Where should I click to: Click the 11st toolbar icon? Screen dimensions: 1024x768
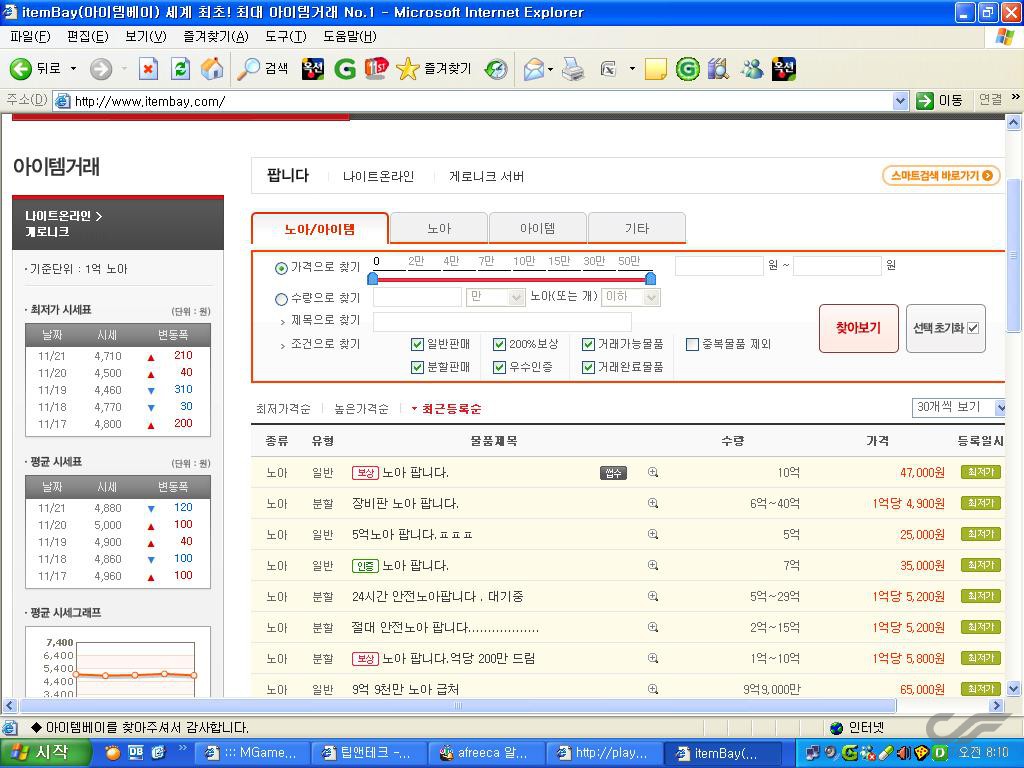click(376, 68)
